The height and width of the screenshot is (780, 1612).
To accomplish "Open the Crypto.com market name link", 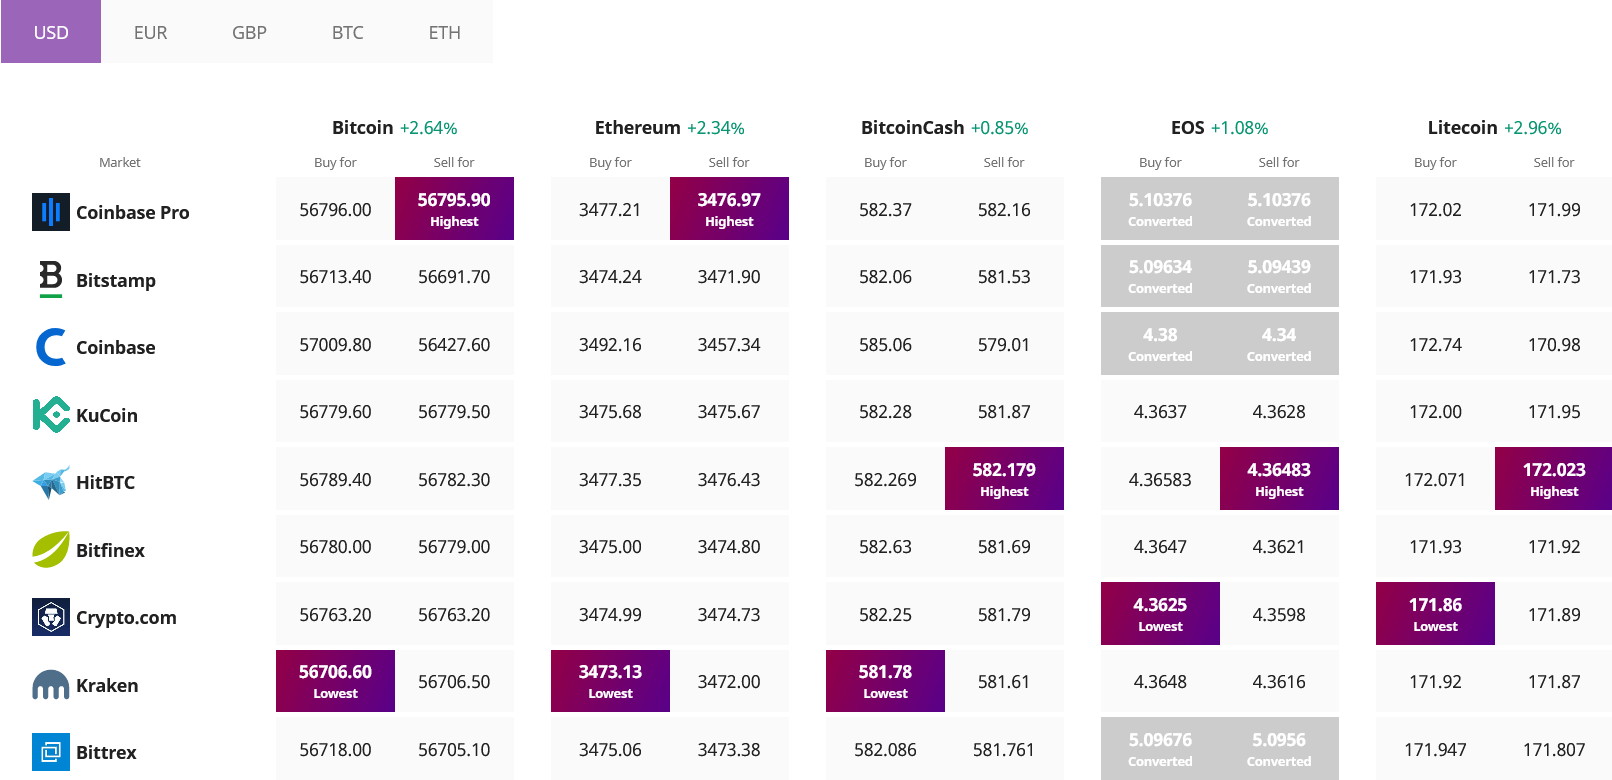I will [126, 617].
